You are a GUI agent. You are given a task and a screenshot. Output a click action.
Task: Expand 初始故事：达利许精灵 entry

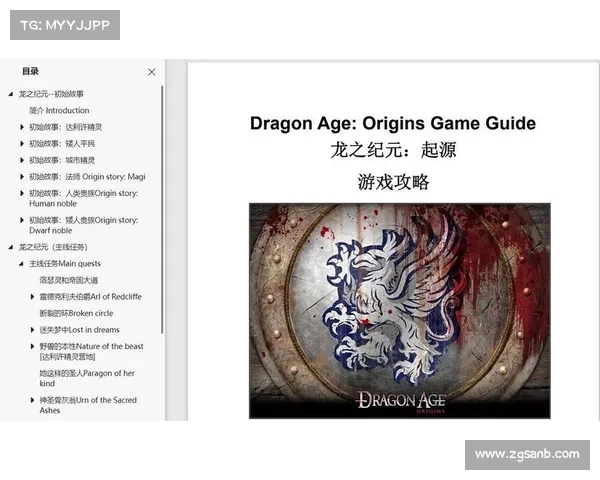(22, 127)
